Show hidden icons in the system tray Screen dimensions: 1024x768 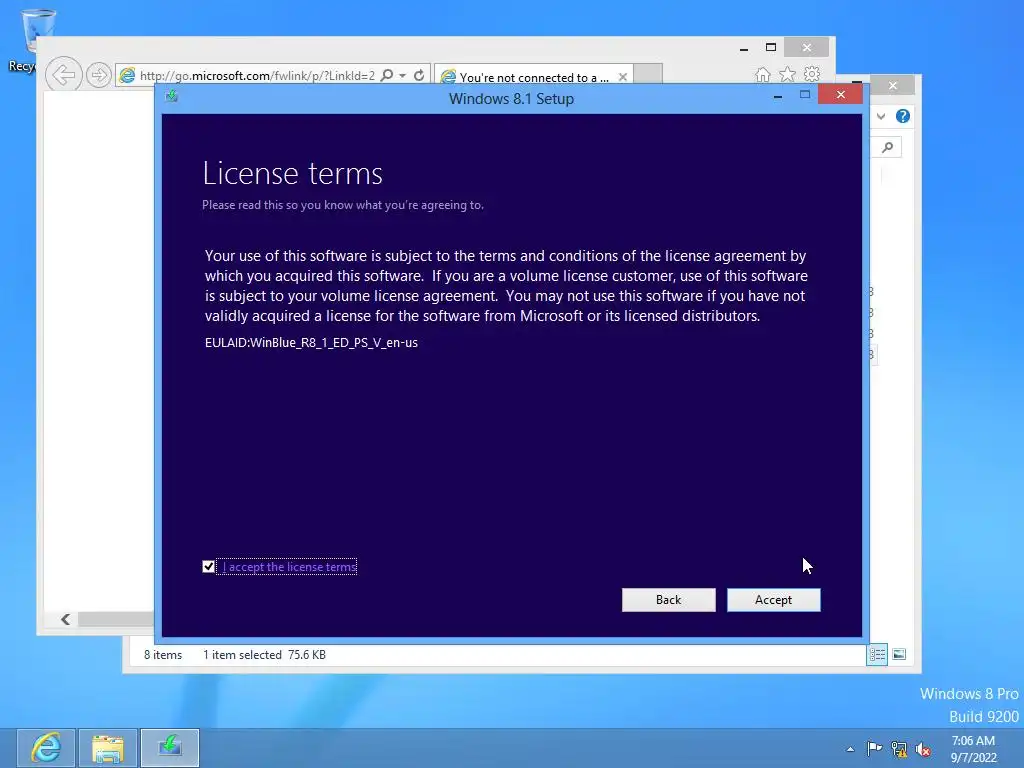click(x=850, y=749)
